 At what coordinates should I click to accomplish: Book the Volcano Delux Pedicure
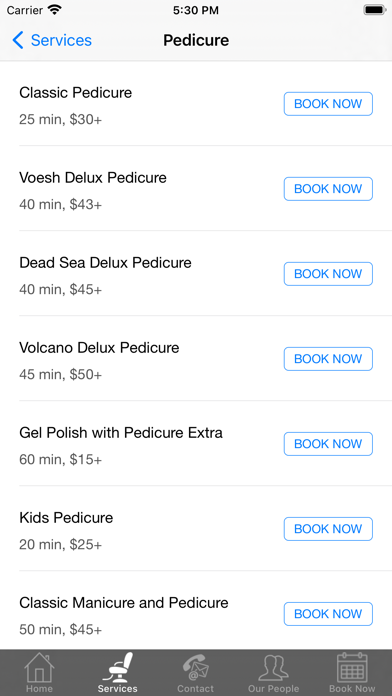pos(328,359)
